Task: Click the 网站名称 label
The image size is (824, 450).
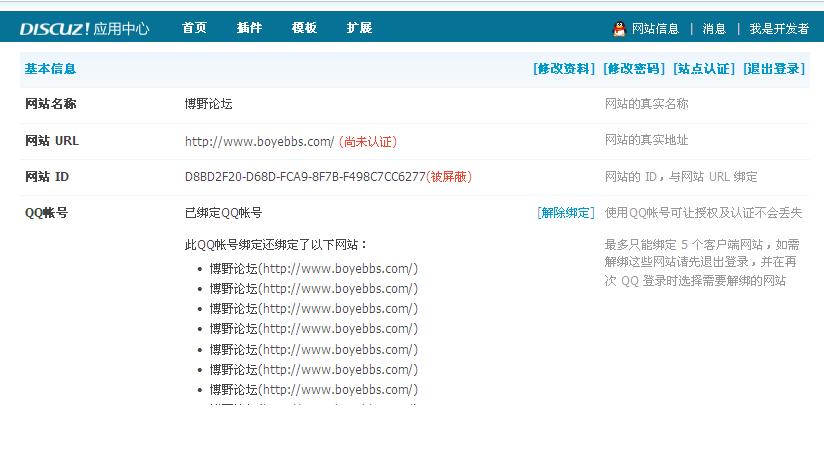Action: [x=50, y=104]
